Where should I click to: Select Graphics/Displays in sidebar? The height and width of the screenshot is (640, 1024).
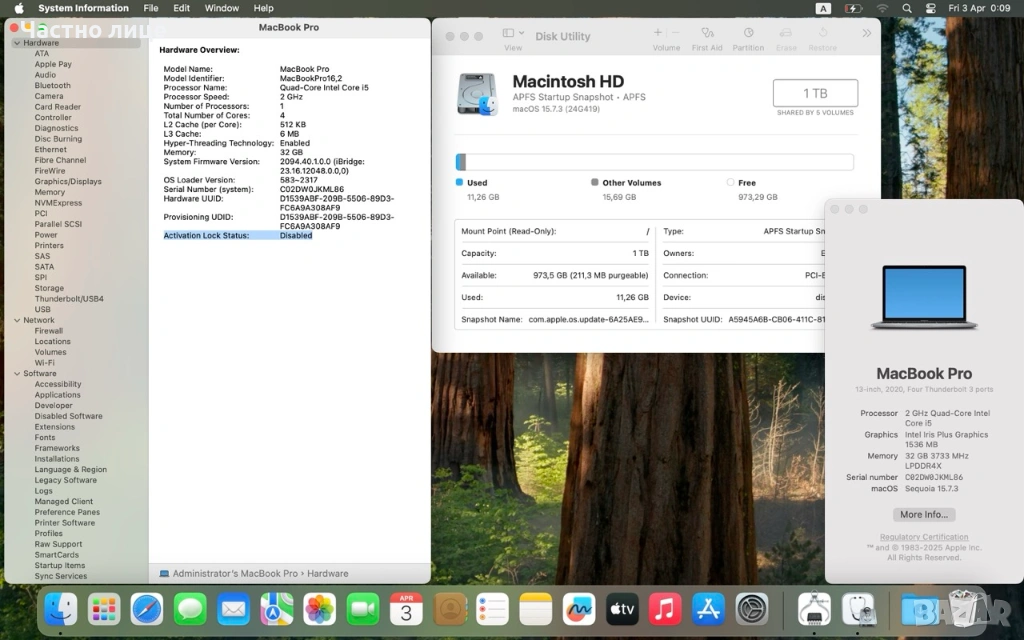point(68,181)
